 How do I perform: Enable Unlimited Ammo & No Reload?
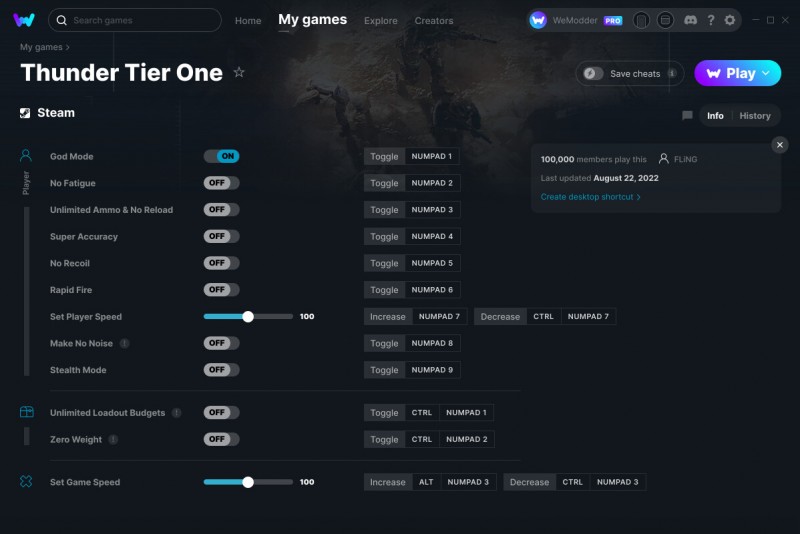pos(221,210)
